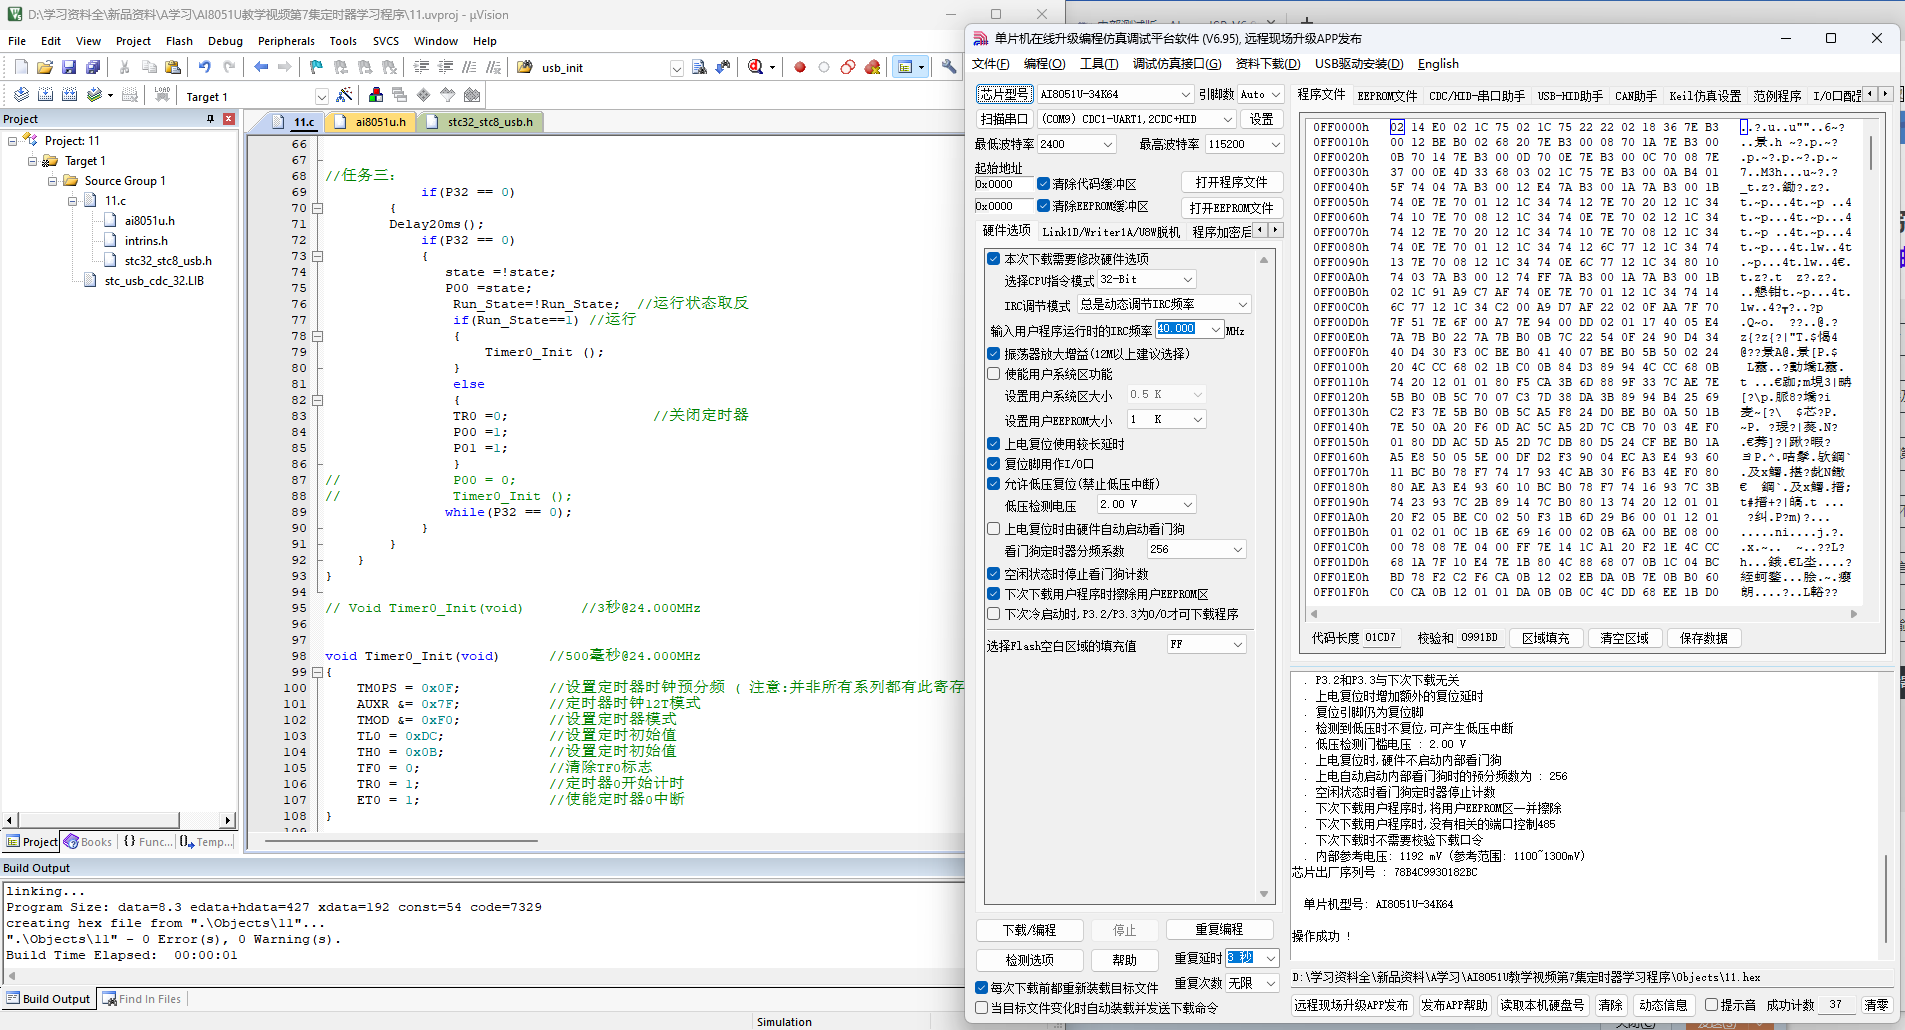Toggle the 清除代码缓冲区 checkbox
Screen dimensions: 1905x1030
coord(1043,184)
